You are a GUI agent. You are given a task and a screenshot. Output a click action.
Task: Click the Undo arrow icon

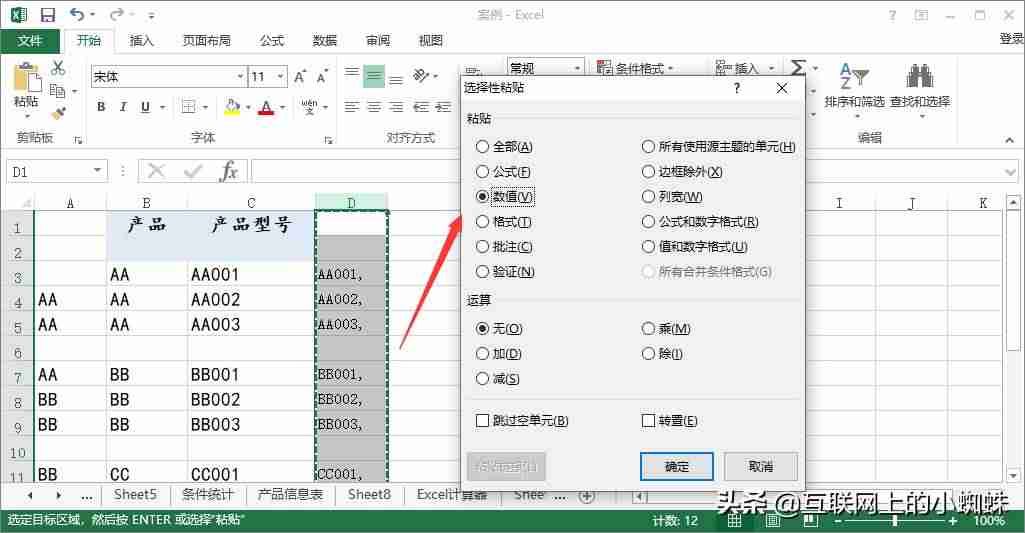pos(78,14)
